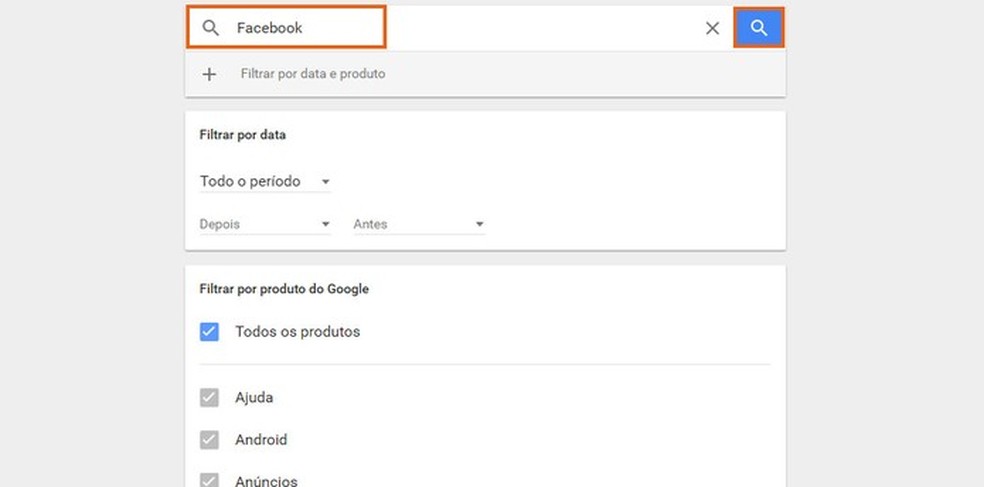This screenshot has width=984, height=487.
Task: Select the "Android" label text
Action: [261, 440]
